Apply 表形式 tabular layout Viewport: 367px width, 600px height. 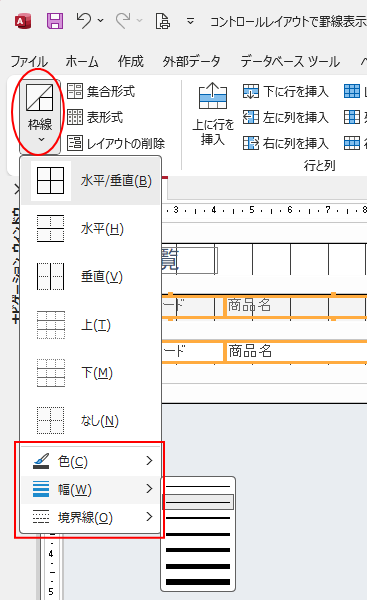pyautogui.click(x=95, y=117)
